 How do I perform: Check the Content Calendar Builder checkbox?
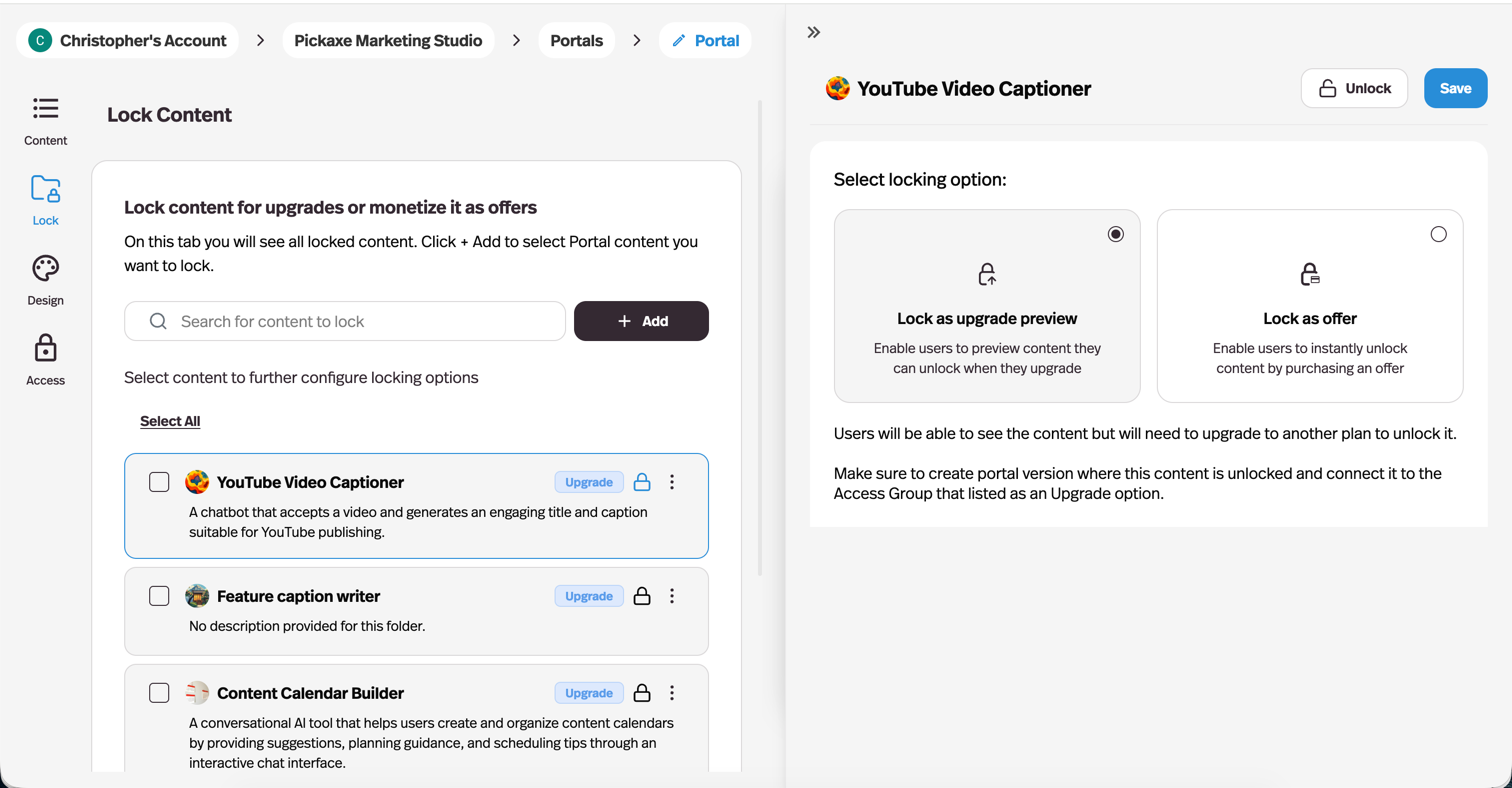pyautogui.click(x=159, y=692)
